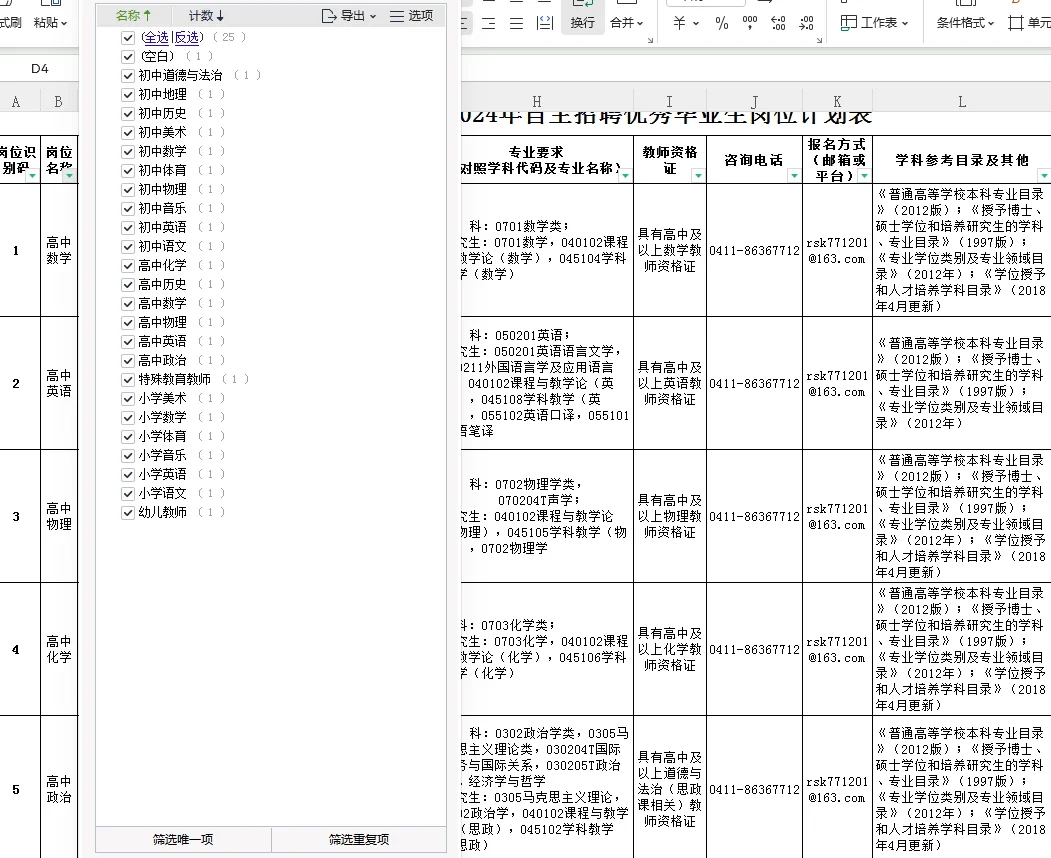Open the currency ¥ format dropdown

[x=697, y=25]
